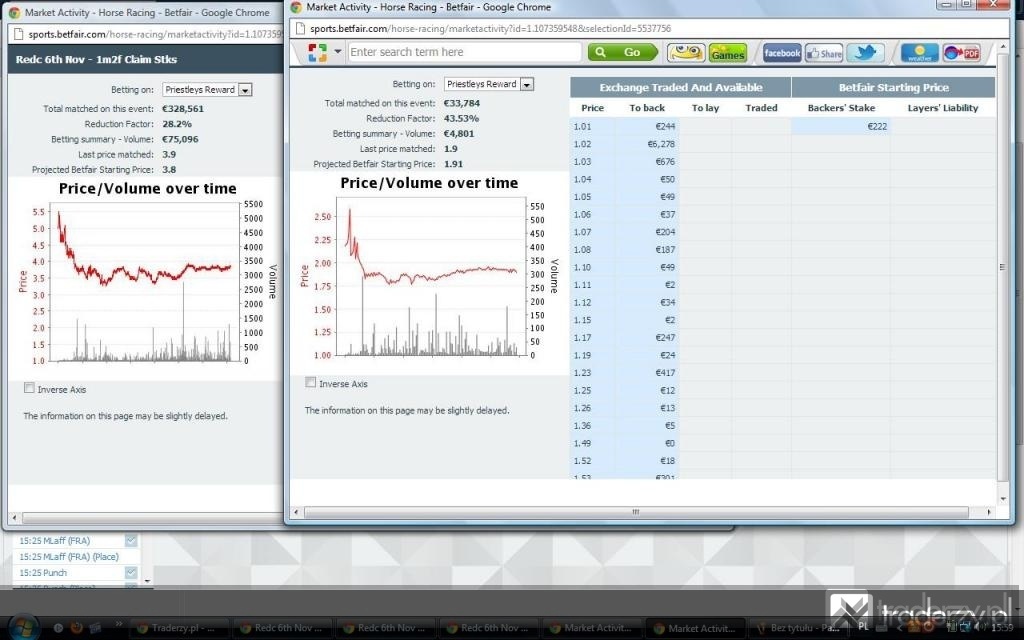This screenshot has height=640, width=1024.
Task: Open the 15:25 MLaff (FRA) (Place) link
Action: [69, 557]
